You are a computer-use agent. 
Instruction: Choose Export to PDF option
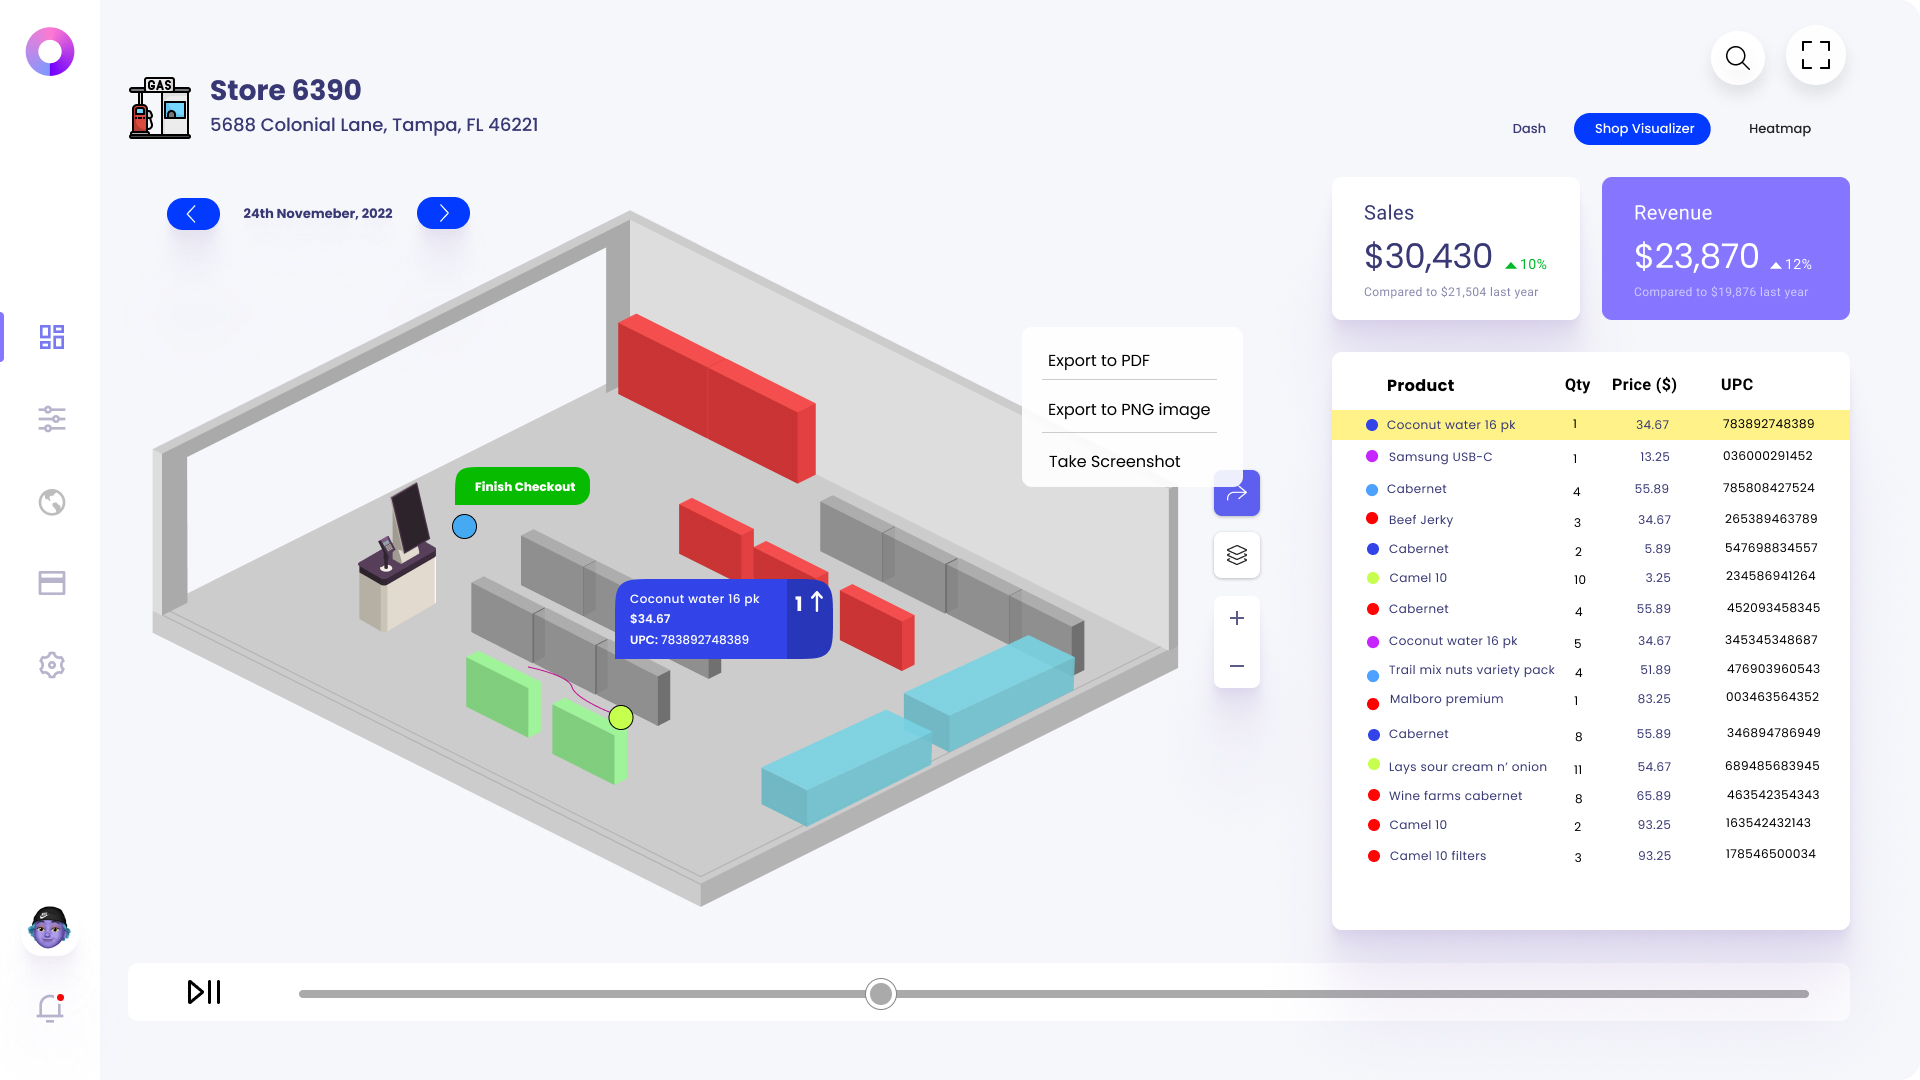1098,361
